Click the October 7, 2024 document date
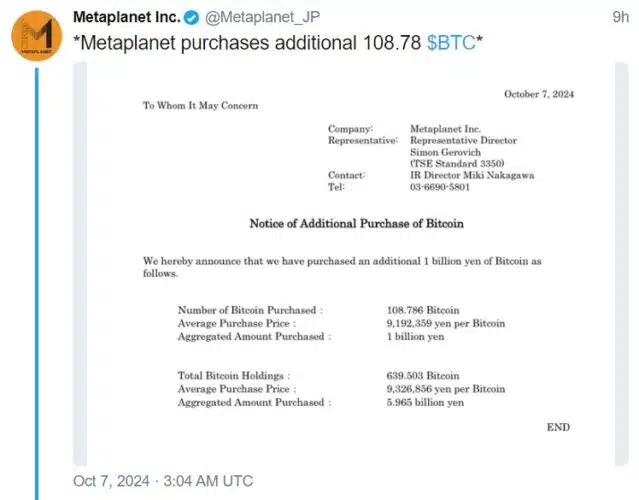 click(539, 94)
